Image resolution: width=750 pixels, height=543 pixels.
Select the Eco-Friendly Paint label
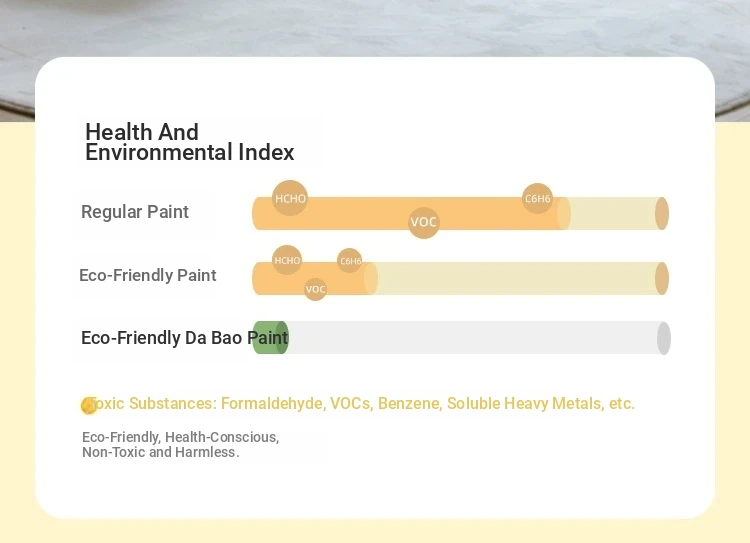point(148,276)
